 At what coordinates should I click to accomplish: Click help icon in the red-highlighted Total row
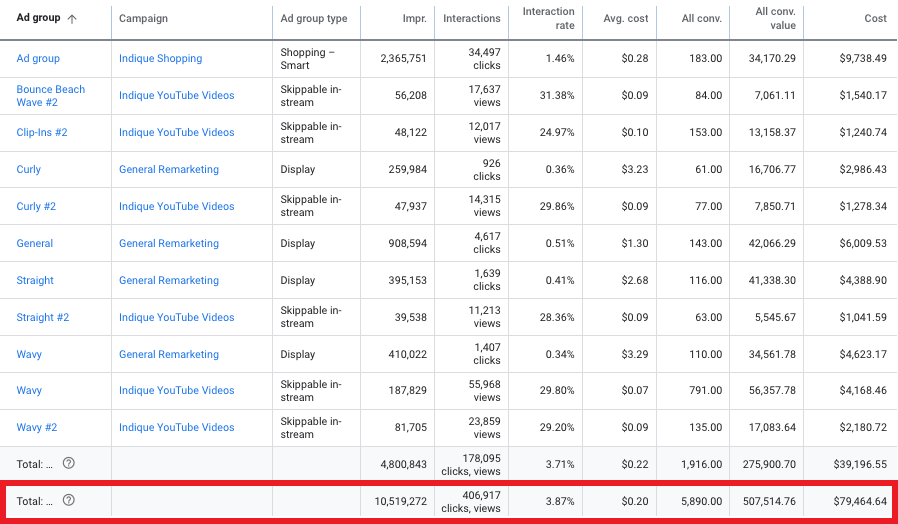[69, 500]
